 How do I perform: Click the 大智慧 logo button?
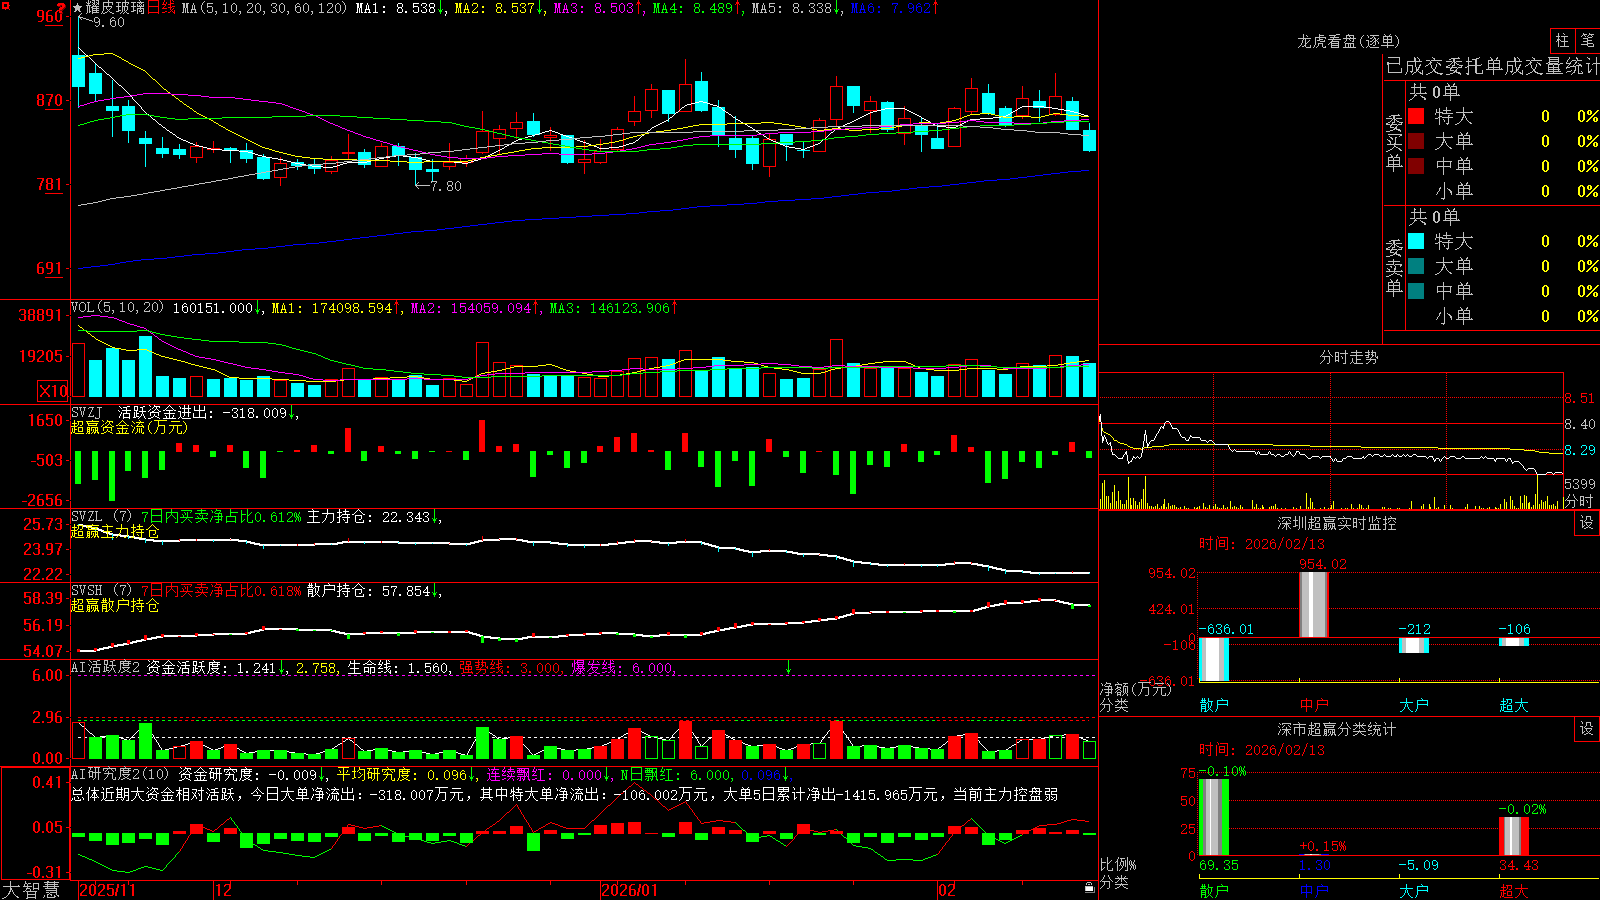[x=31, y=890]
